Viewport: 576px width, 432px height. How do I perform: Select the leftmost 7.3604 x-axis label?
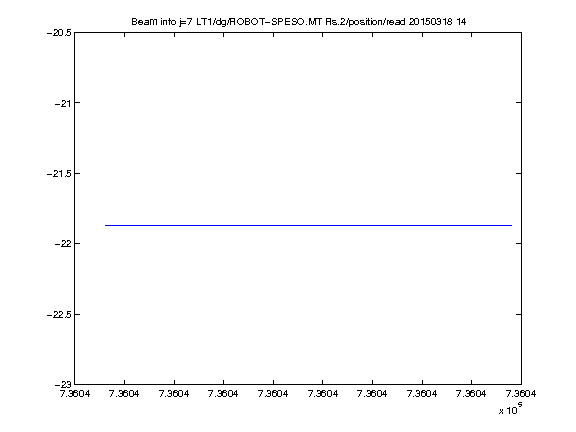[x=75, y=394]
